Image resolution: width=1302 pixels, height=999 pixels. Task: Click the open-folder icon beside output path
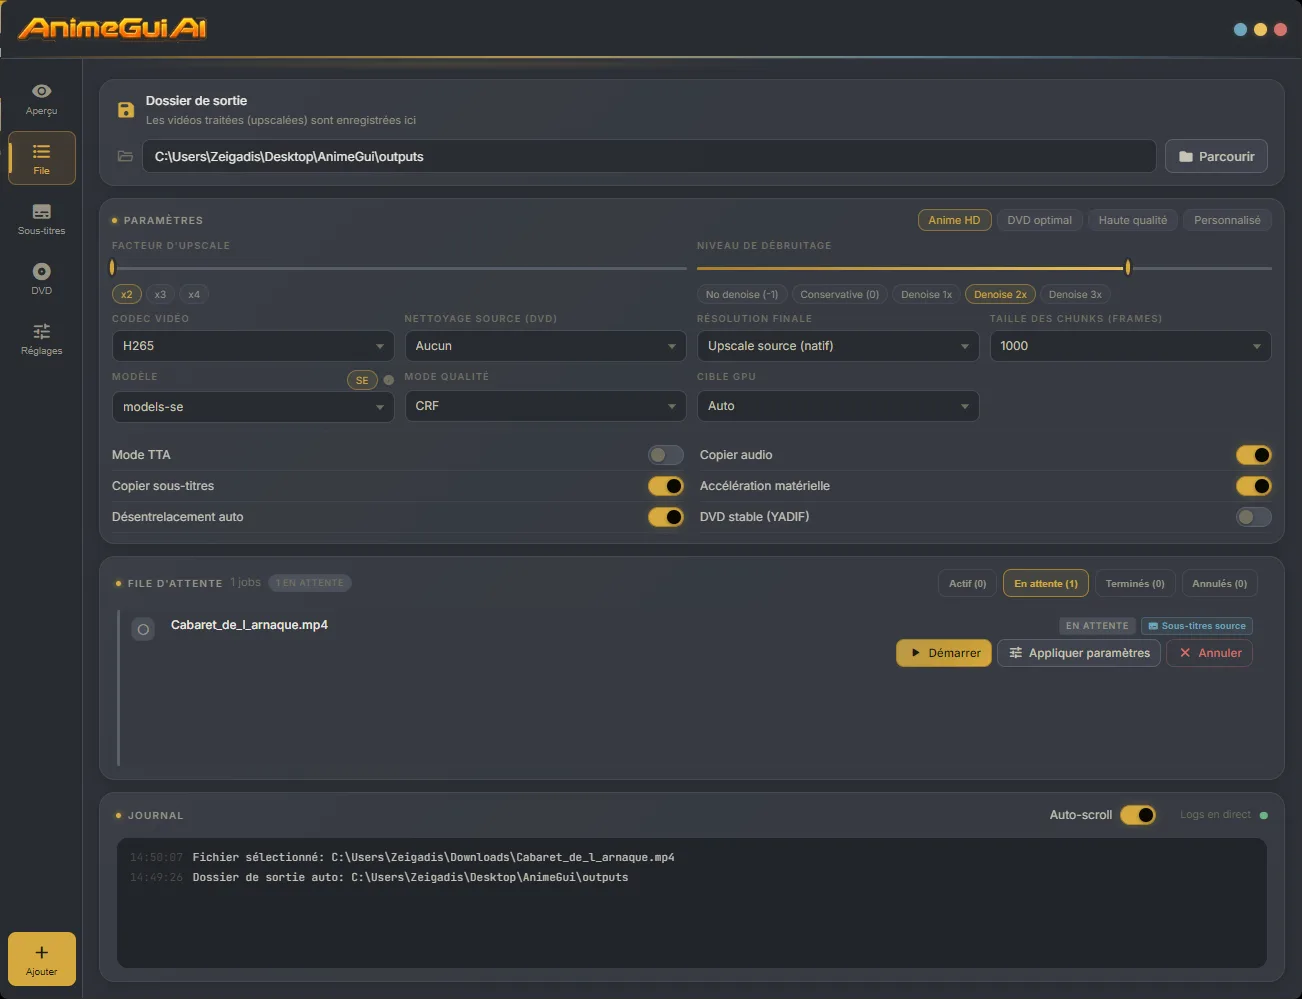point(125,156)
